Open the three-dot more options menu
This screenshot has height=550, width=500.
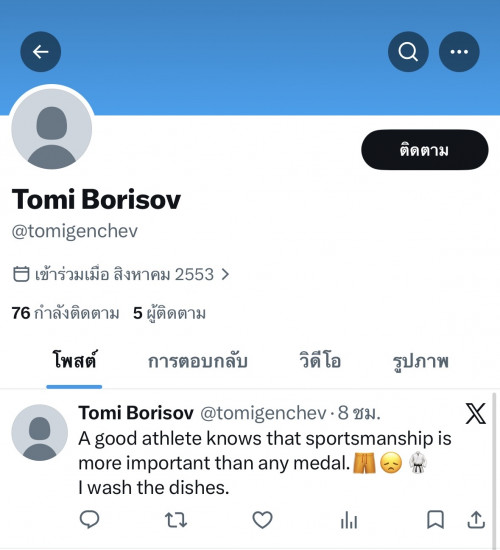pos(459,52)
